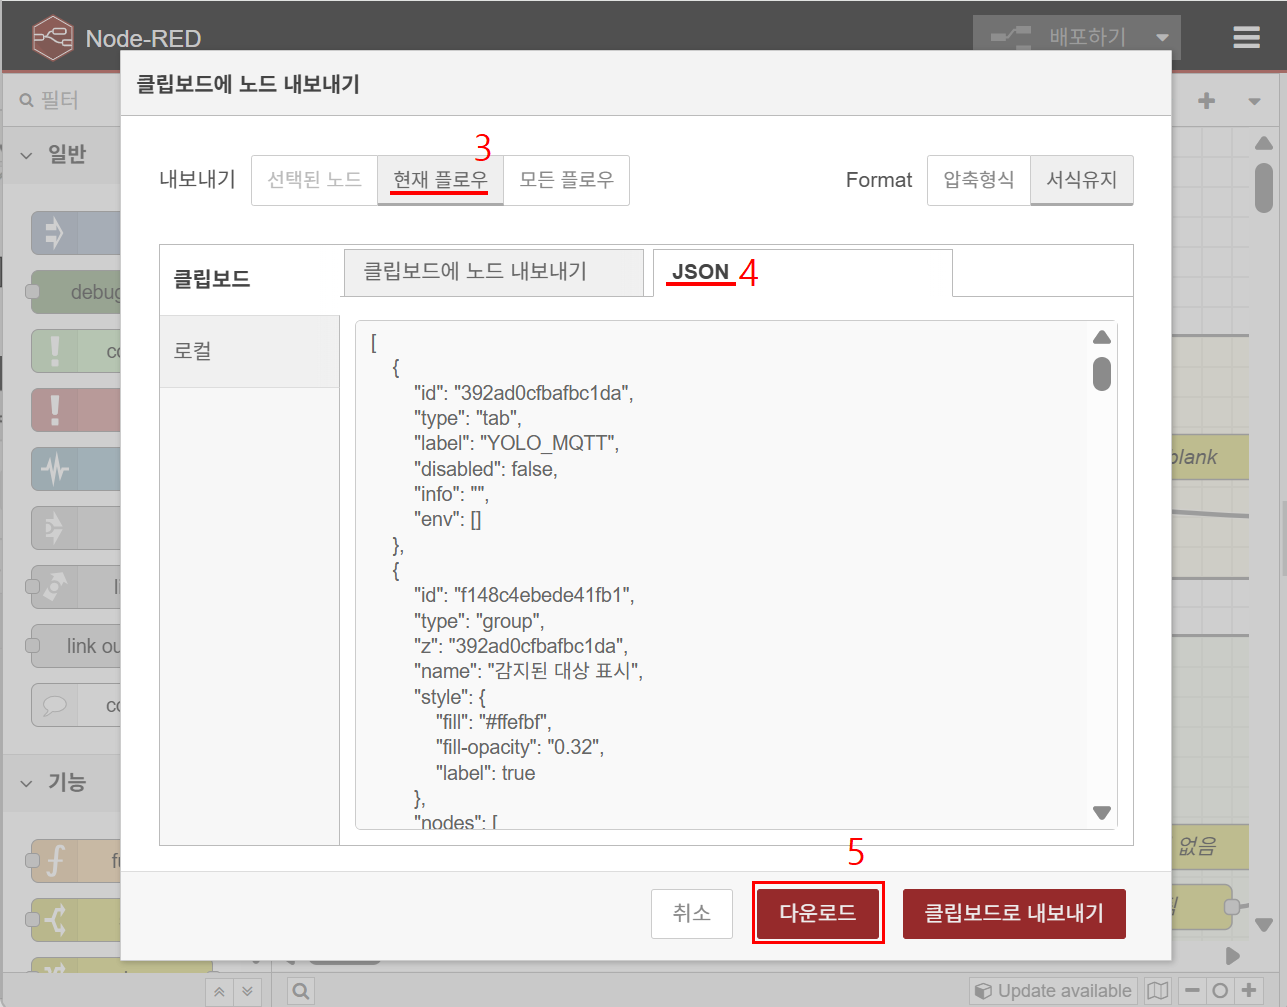1287x1007 pixels.
Task: Toggle the navigator map icon
Action: (x=1157, y=991)
